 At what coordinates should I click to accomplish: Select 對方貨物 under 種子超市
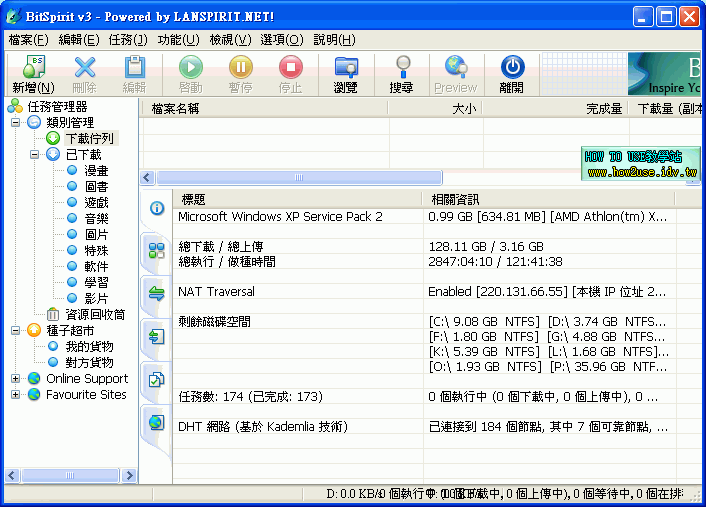89,362
